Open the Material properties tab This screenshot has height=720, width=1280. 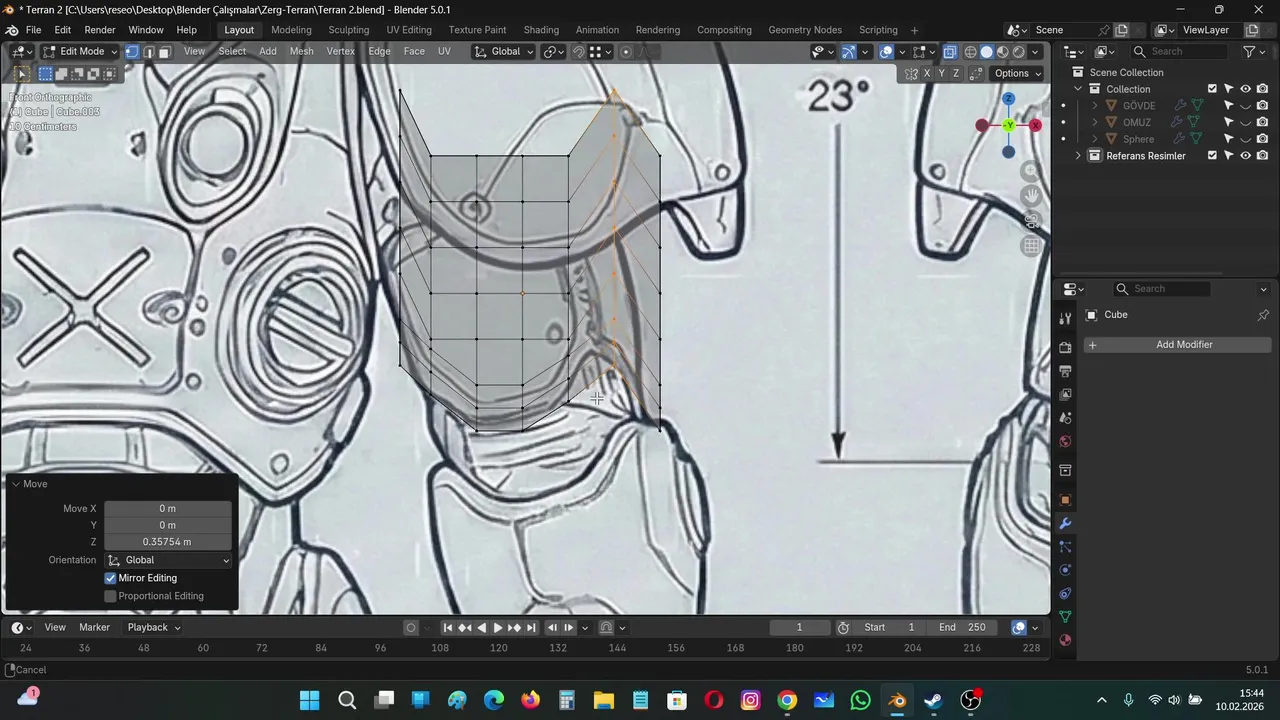point(1065,640)
